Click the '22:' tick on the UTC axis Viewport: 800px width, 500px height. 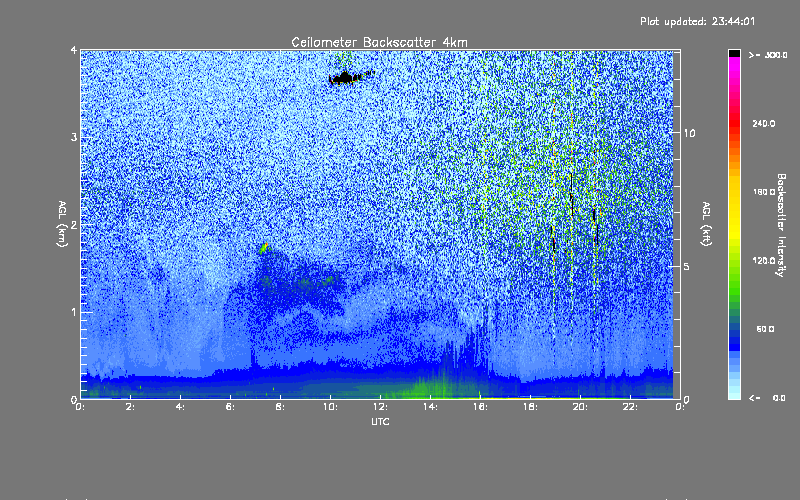pyautogui.click(x=630, y=407)
